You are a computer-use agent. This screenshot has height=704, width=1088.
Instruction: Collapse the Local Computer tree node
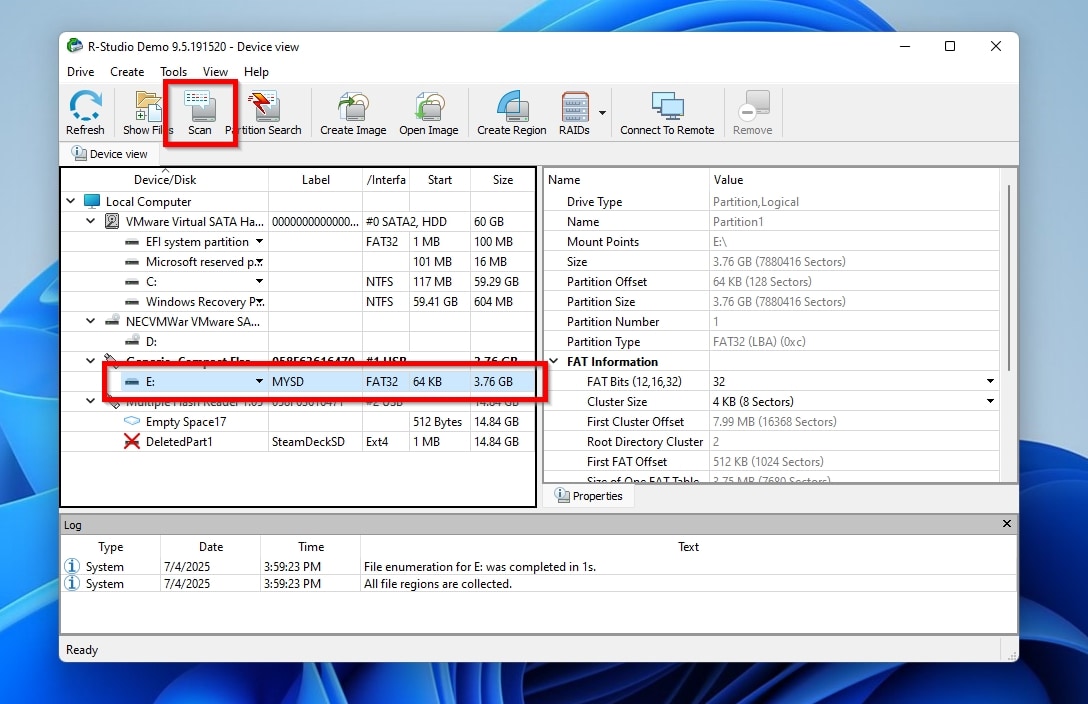(71, 201)
